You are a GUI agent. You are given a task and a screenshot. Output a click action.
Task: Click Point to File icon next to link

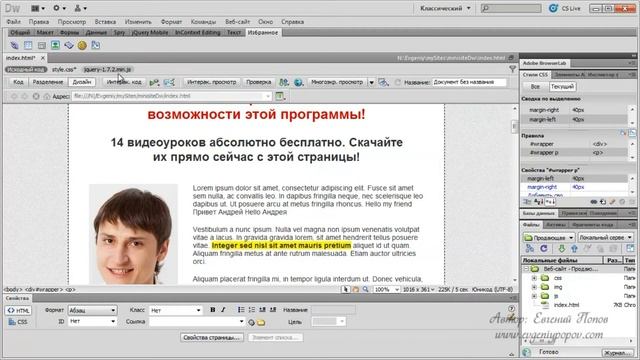pyautogui.click(x=251, y=322)
